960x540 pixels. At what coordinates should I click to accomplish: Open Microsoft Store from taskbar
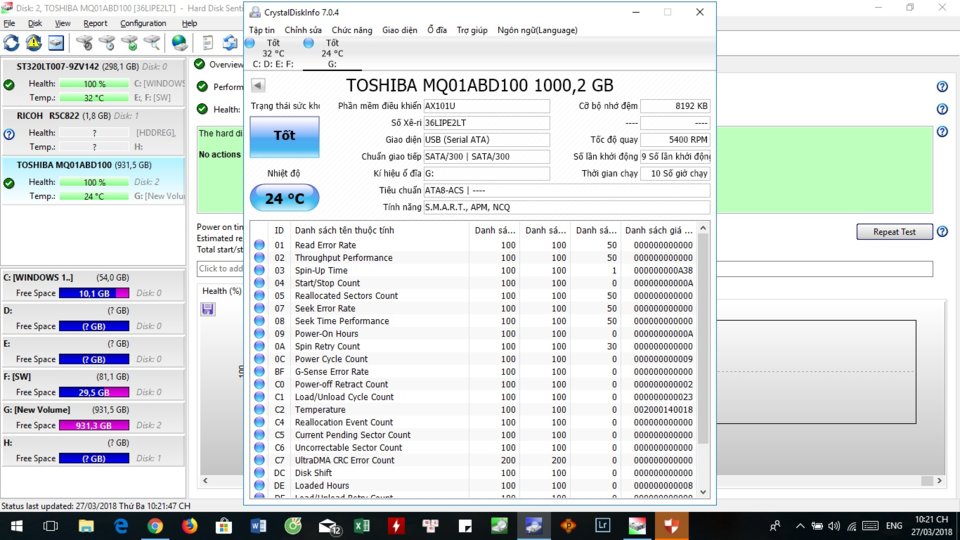(224, 526)
